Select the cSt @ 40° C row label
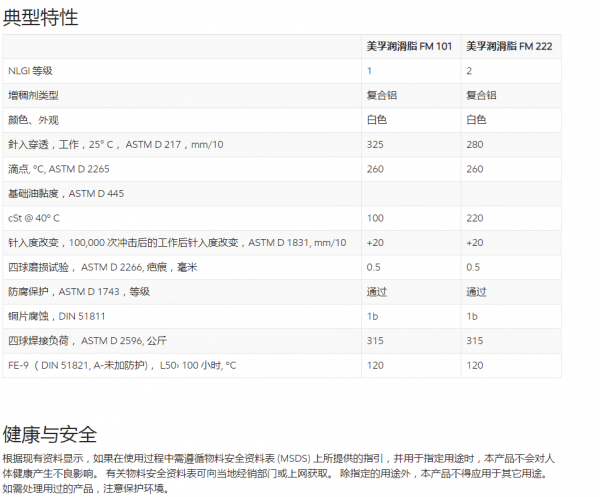 pos(35,217)
